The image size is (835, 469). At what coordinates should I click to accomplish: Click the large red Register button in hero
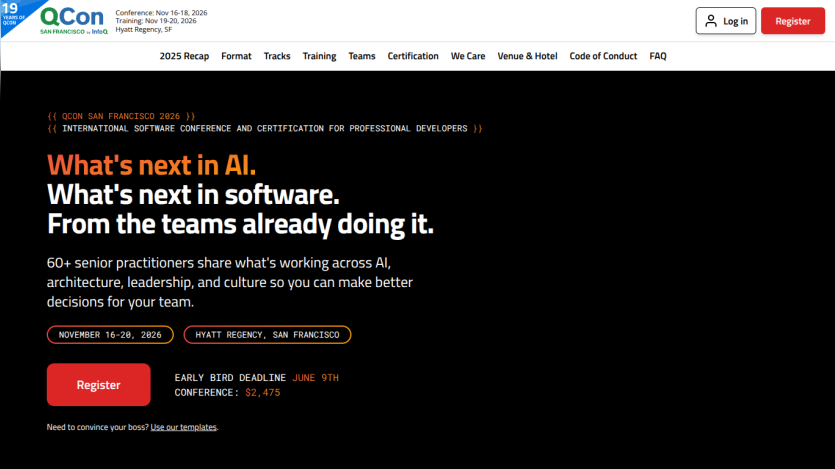point(99,384)
